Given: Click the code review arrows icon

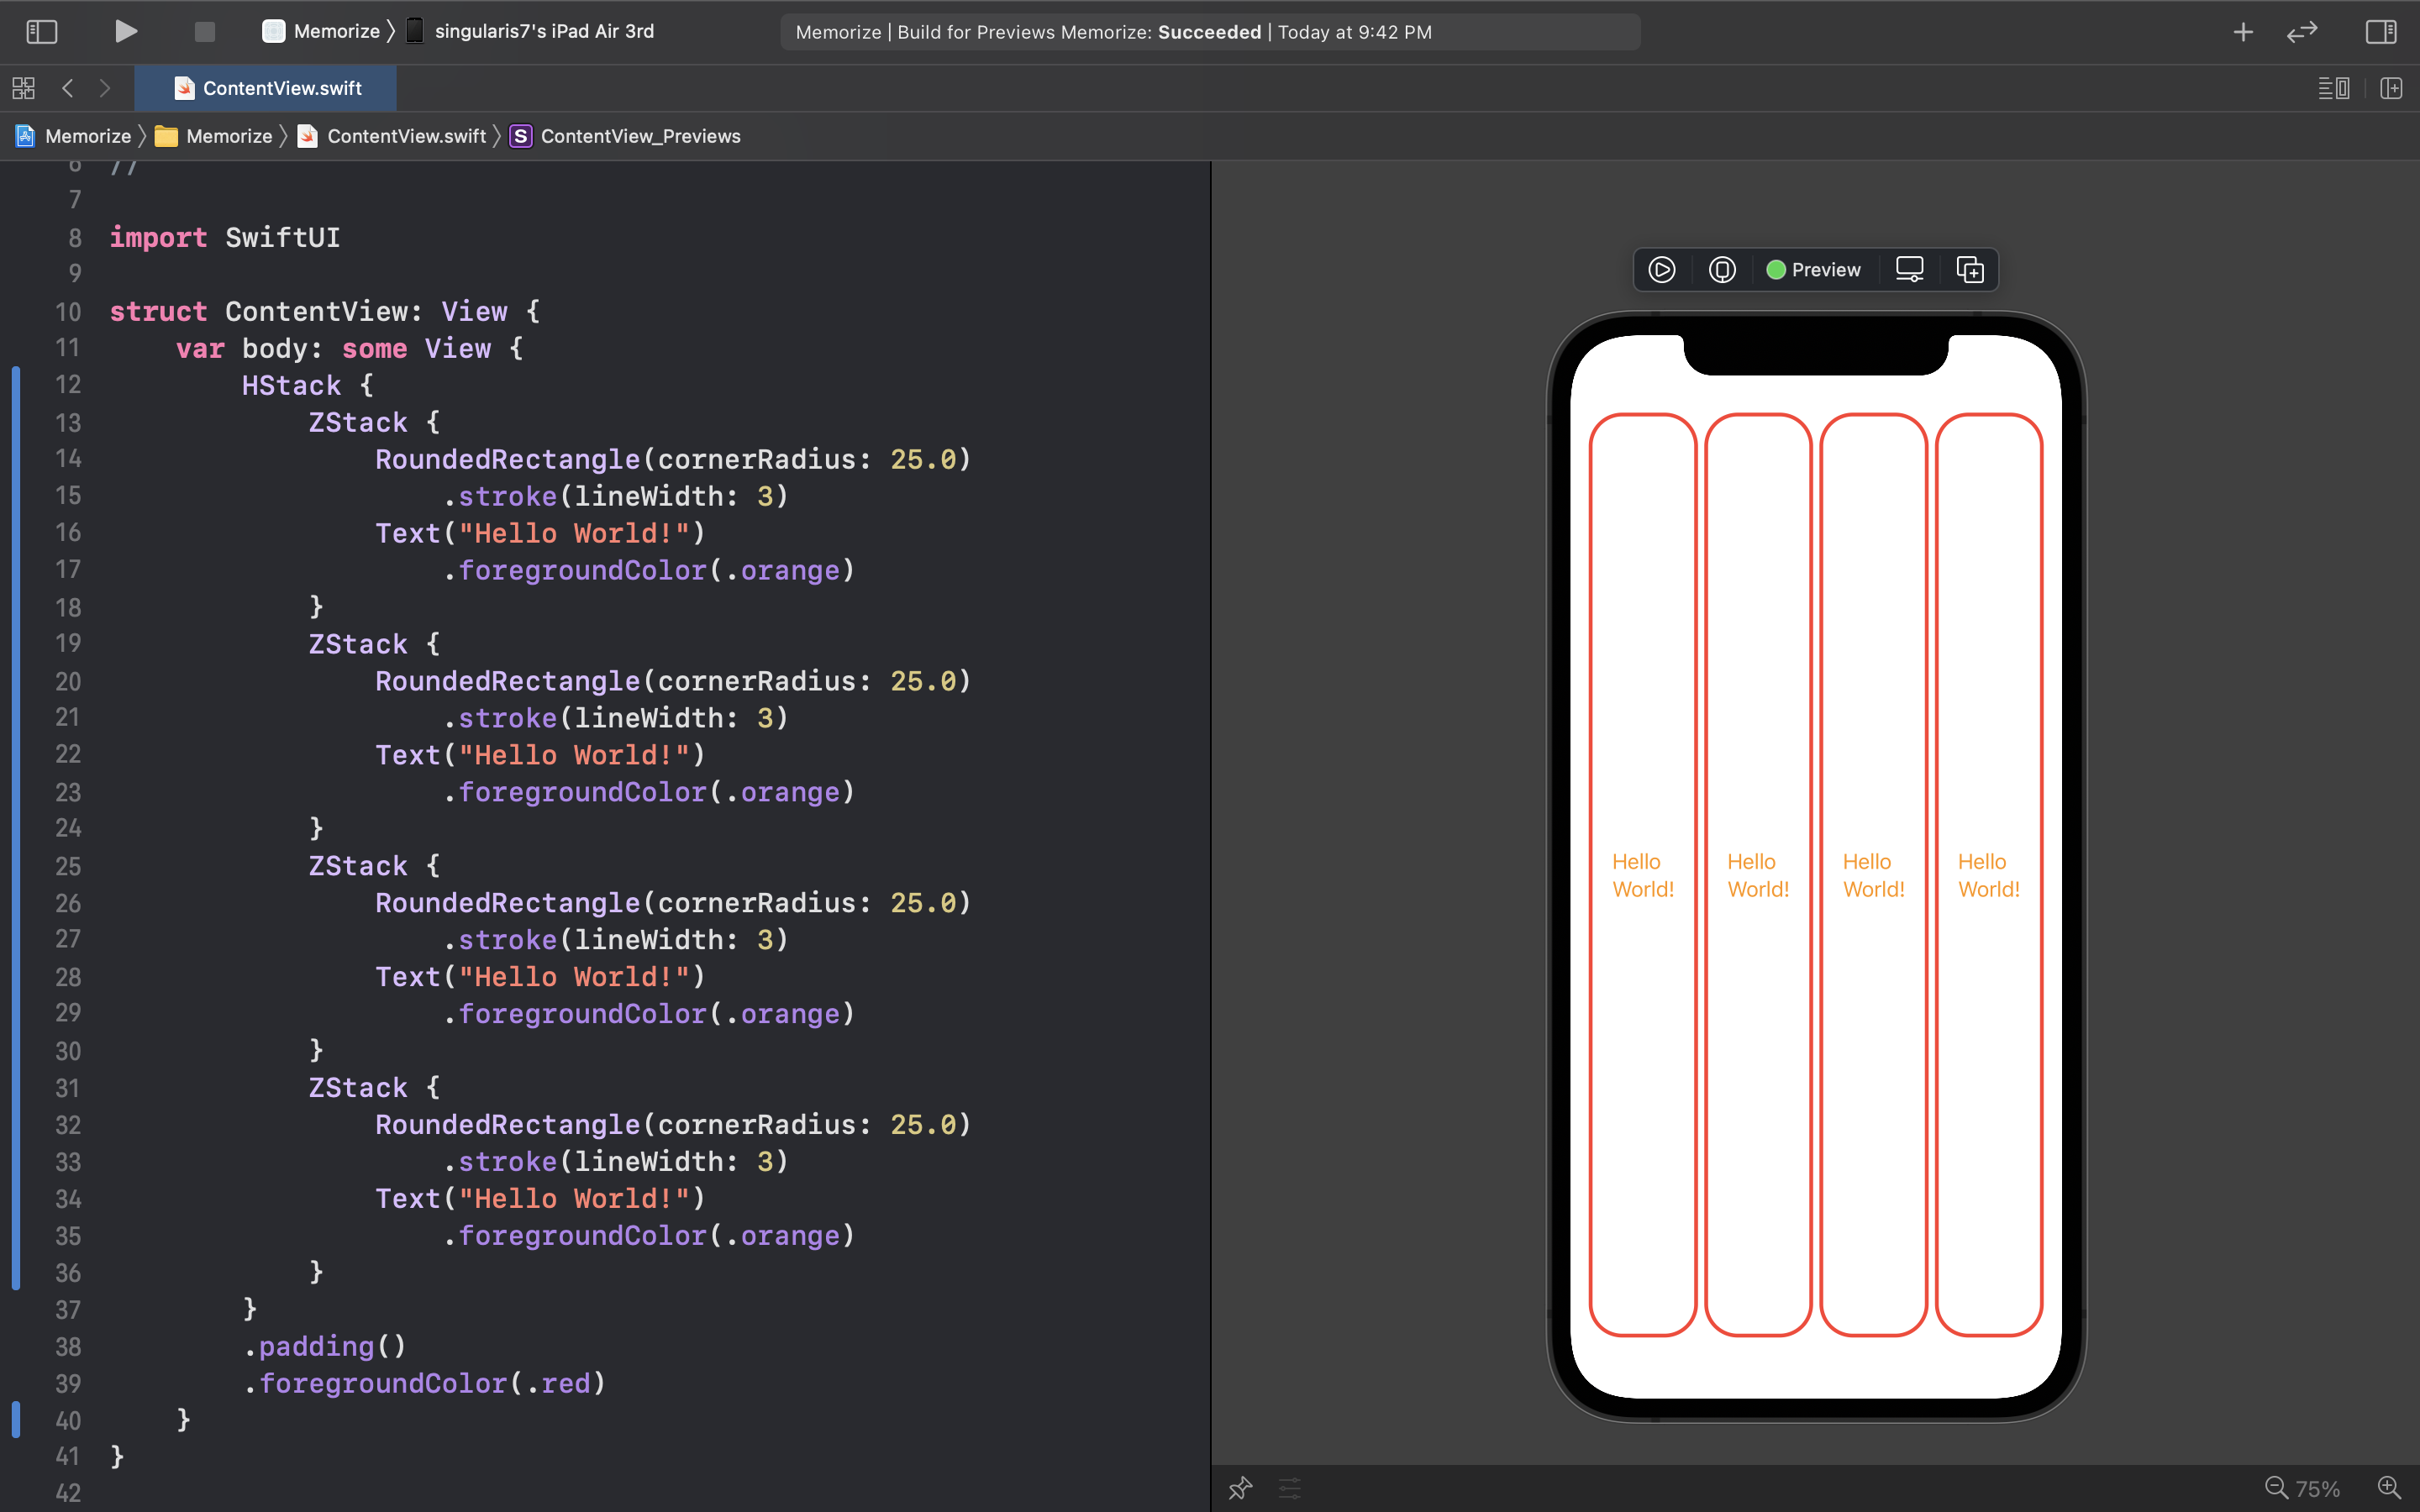Looking at the screenshot, I should coord(2302,31).
